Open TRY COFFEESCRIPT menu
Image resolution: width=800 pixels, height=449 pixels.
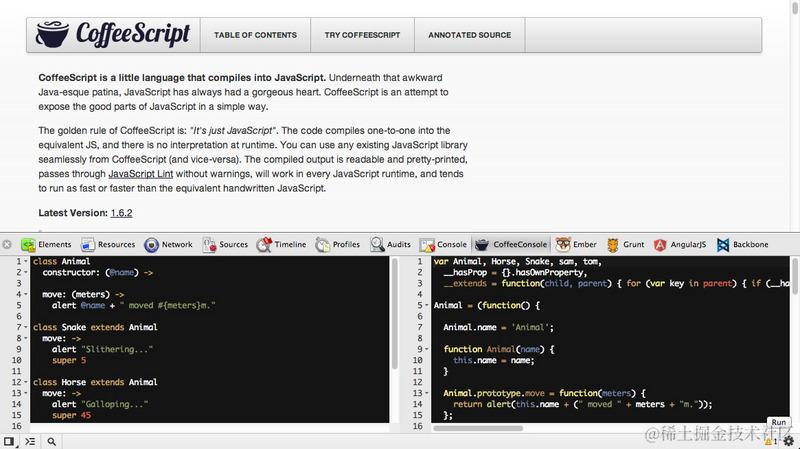[x=362, y=35]
